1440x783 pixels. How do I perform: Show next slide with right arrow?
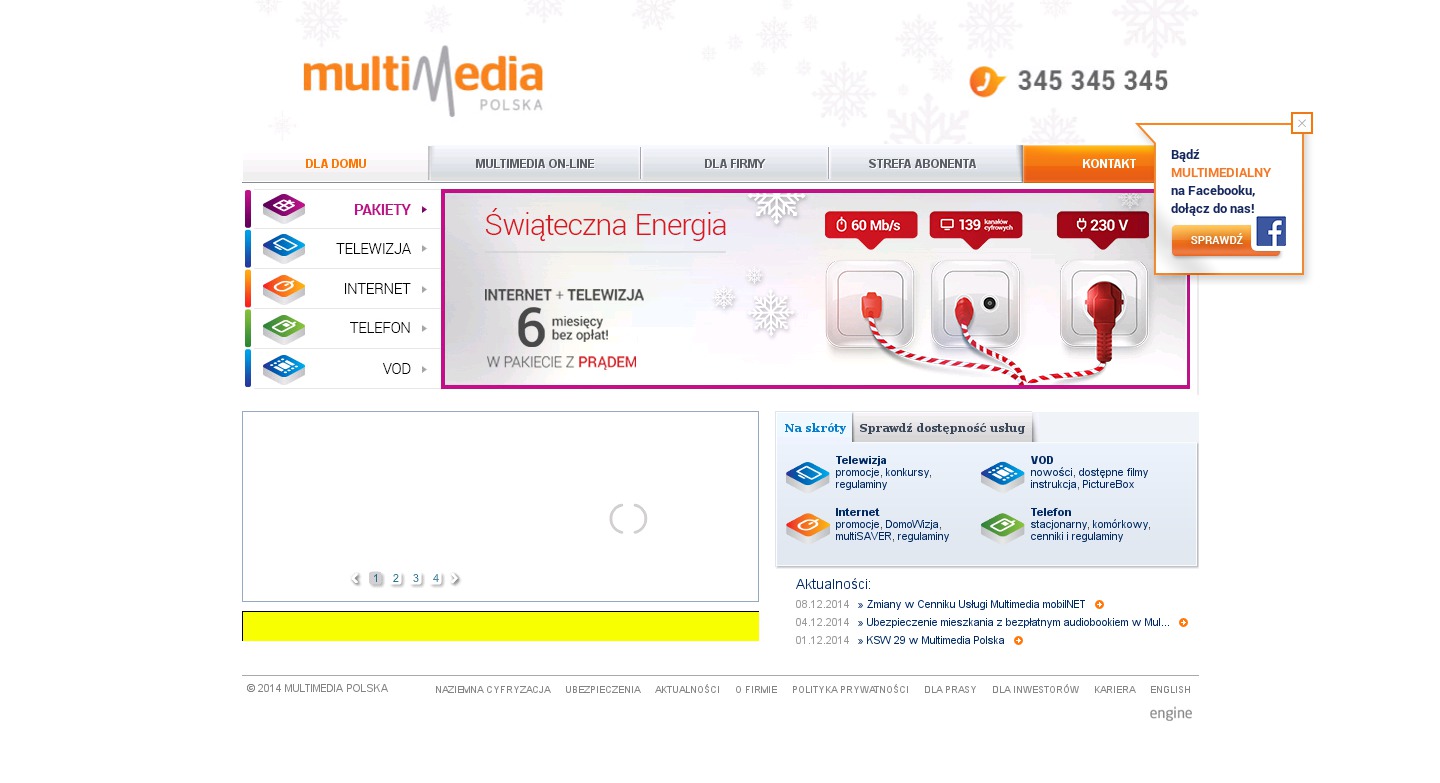point(456,578)
